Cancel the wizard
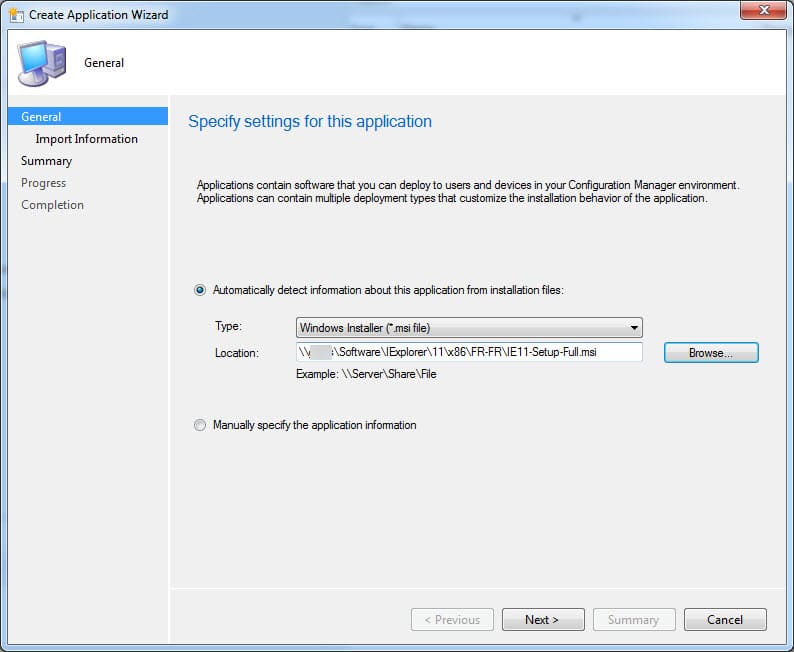The width and height of the screenshot is (794, 652). click(725, 620)
